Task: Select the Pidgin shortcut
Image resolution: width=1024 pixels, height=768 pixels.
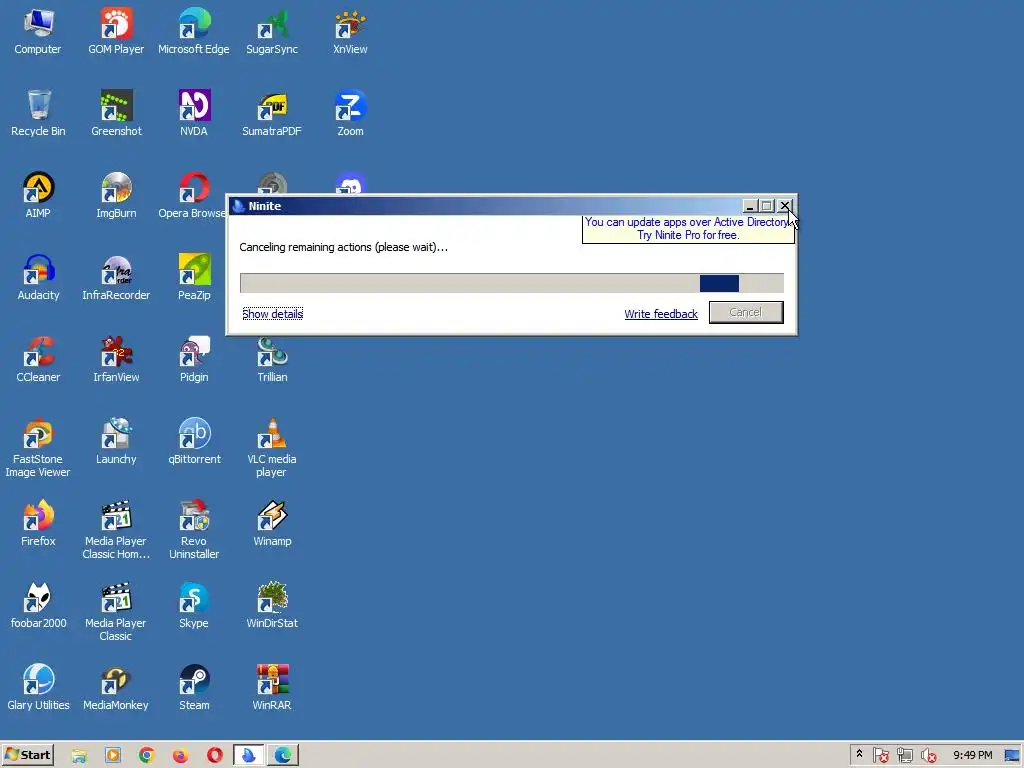Action: coord(194,359)
